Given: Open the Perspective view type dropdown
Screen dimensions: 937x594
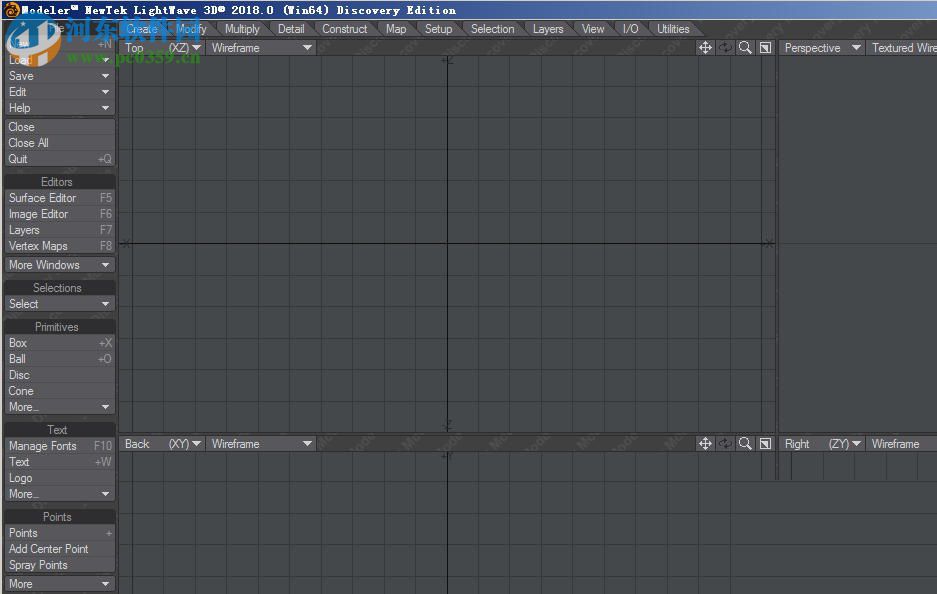Looking at the screenshot, I should tap(822, 48).
